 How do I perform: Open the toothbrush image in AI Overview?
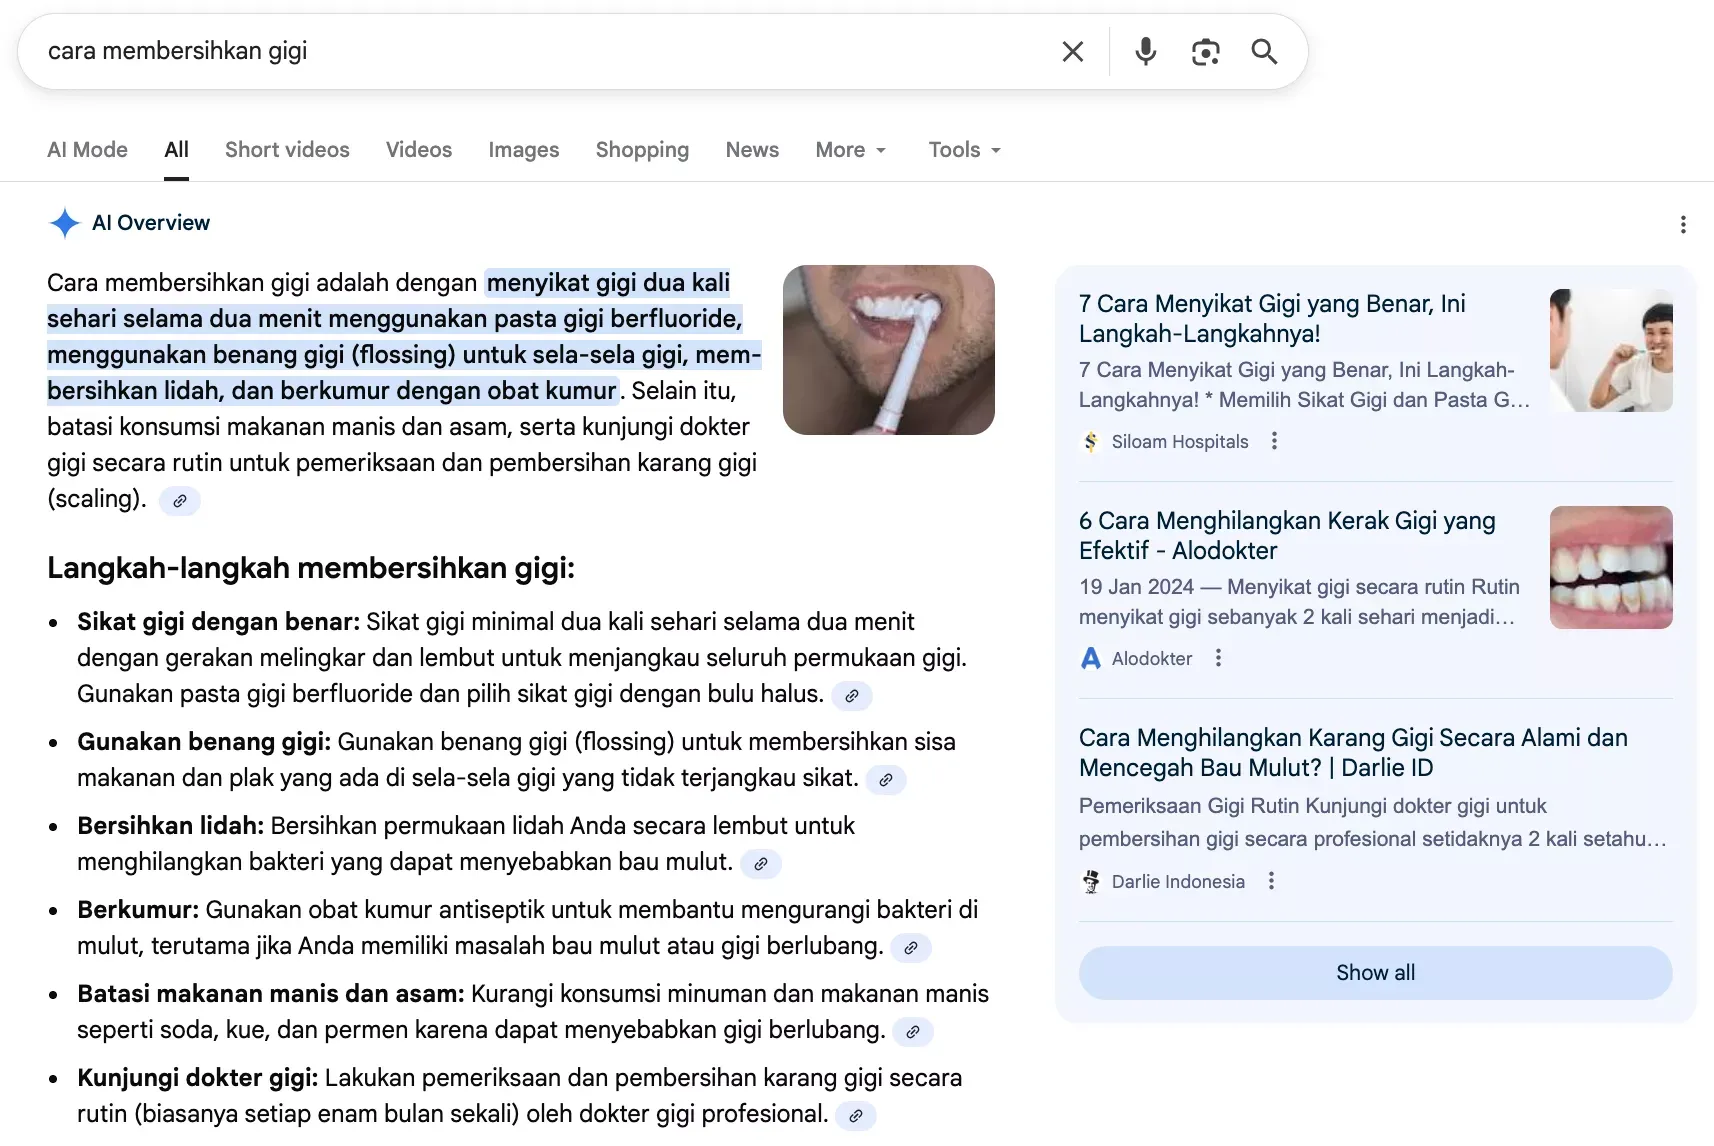(889, 350)
